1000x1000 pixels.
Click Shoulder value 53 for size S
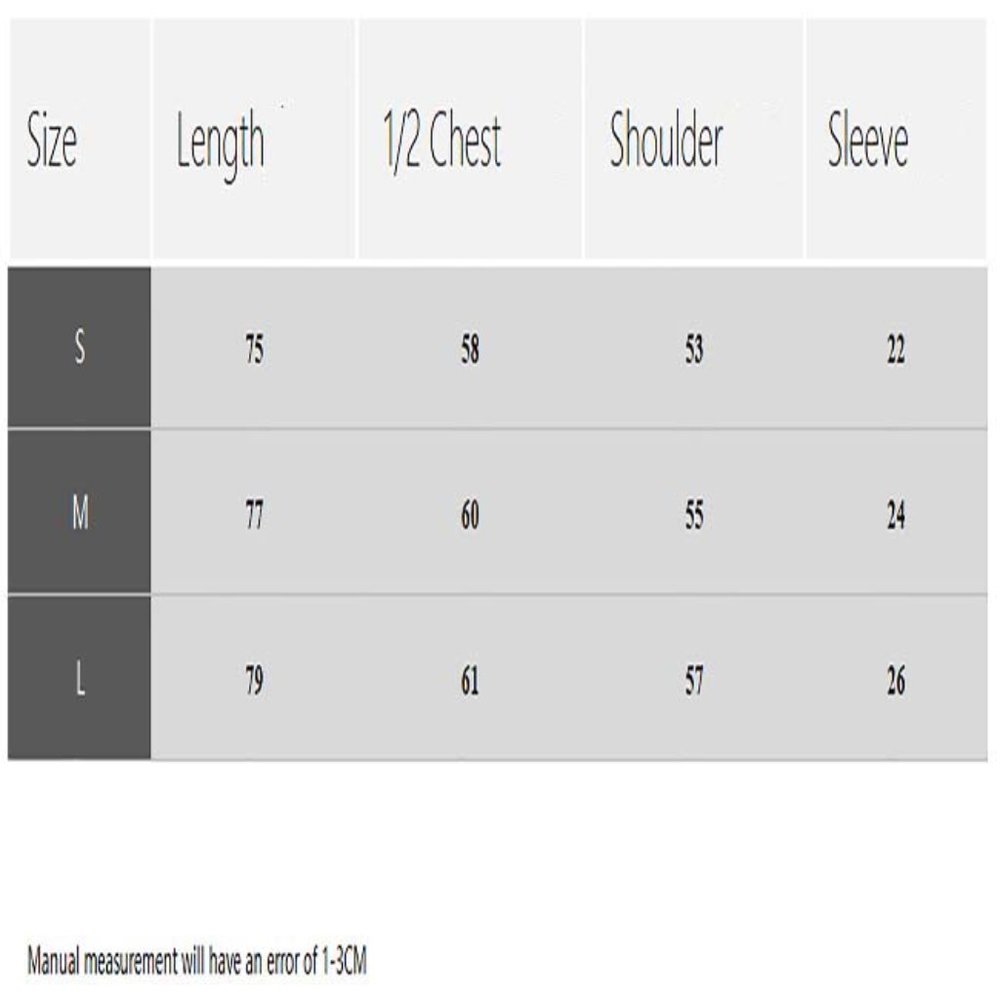[x=694, y=351]
